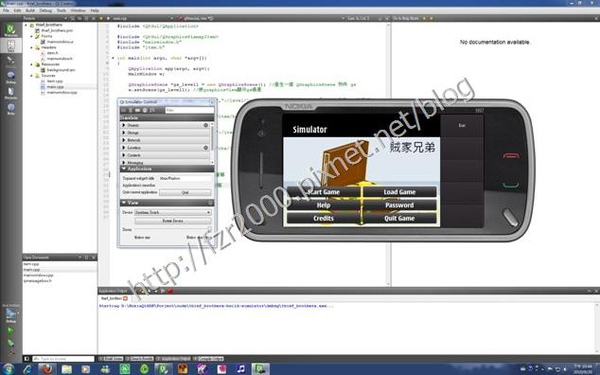The image size is (600, 375).
Task: Open the Tools menu
Action: point(61,11)
